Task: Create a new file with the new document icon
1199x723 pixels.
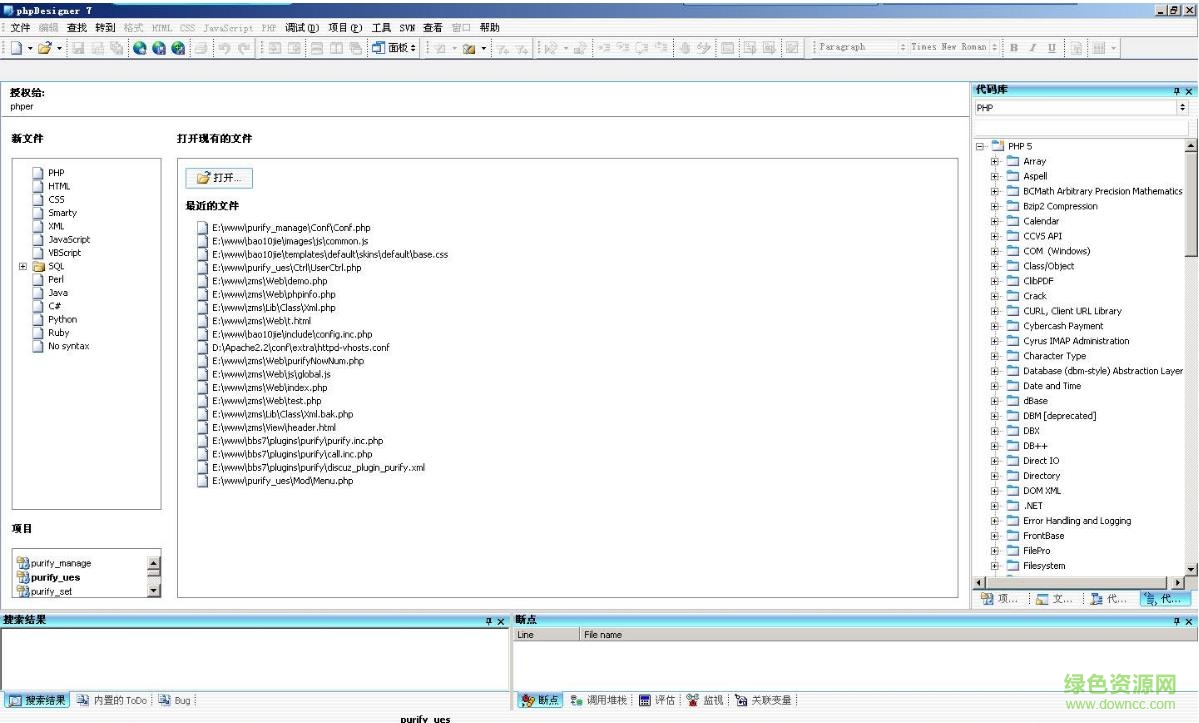Action: pos(17,47)
